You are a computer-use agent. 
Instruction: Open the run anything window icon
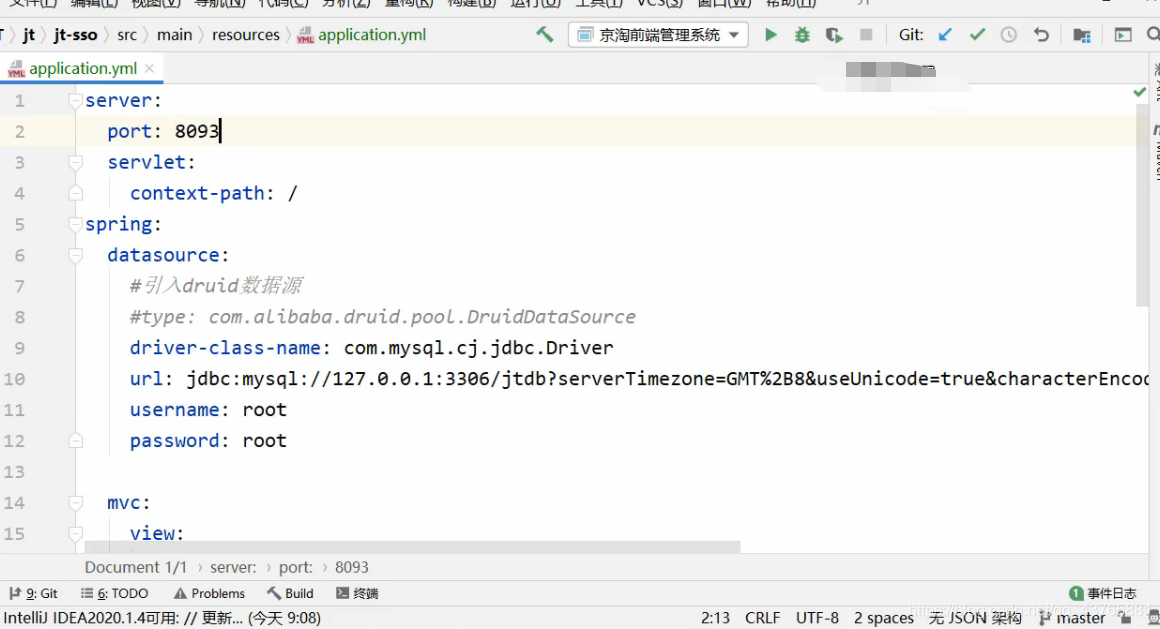point(1123,35)
